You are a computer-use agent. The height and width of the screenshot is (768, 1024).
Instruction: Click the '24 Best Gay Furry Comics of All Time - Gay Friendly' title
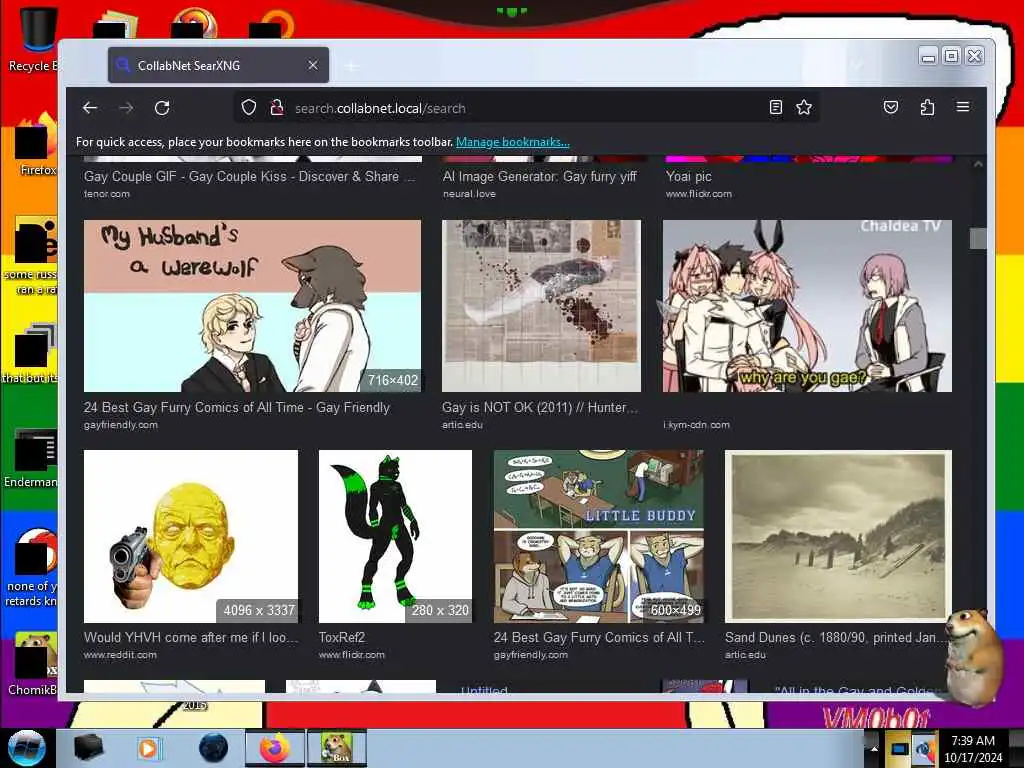tap(236, 408)
